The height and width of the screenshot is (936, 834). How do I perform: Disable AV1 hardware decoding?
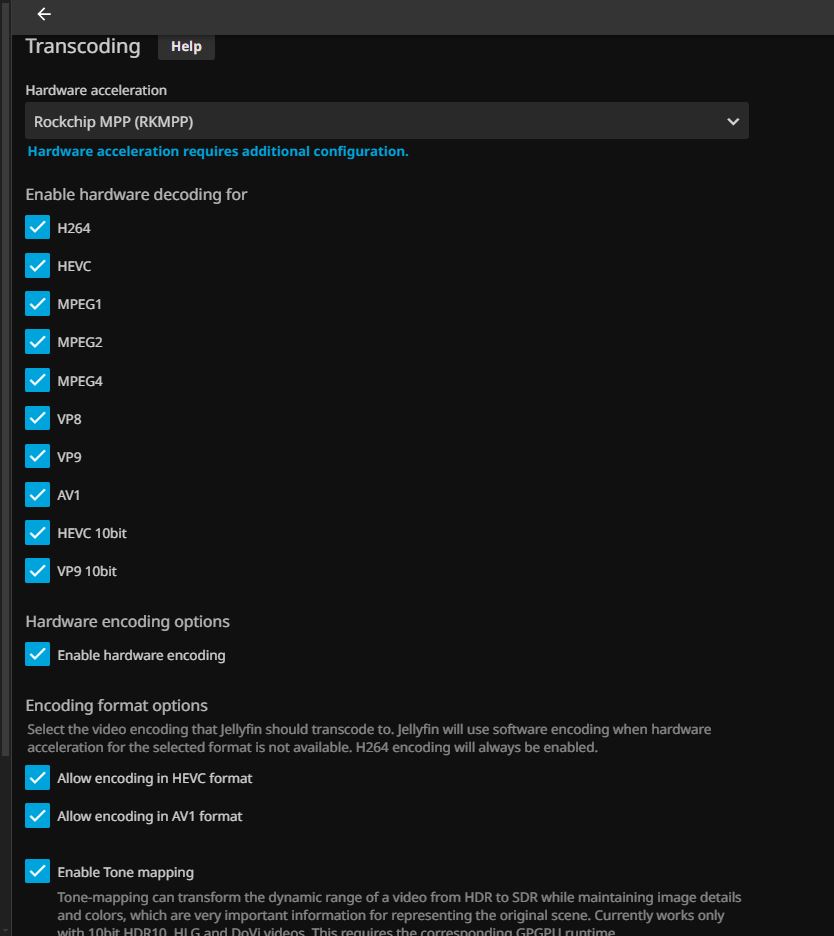[38, 495]
